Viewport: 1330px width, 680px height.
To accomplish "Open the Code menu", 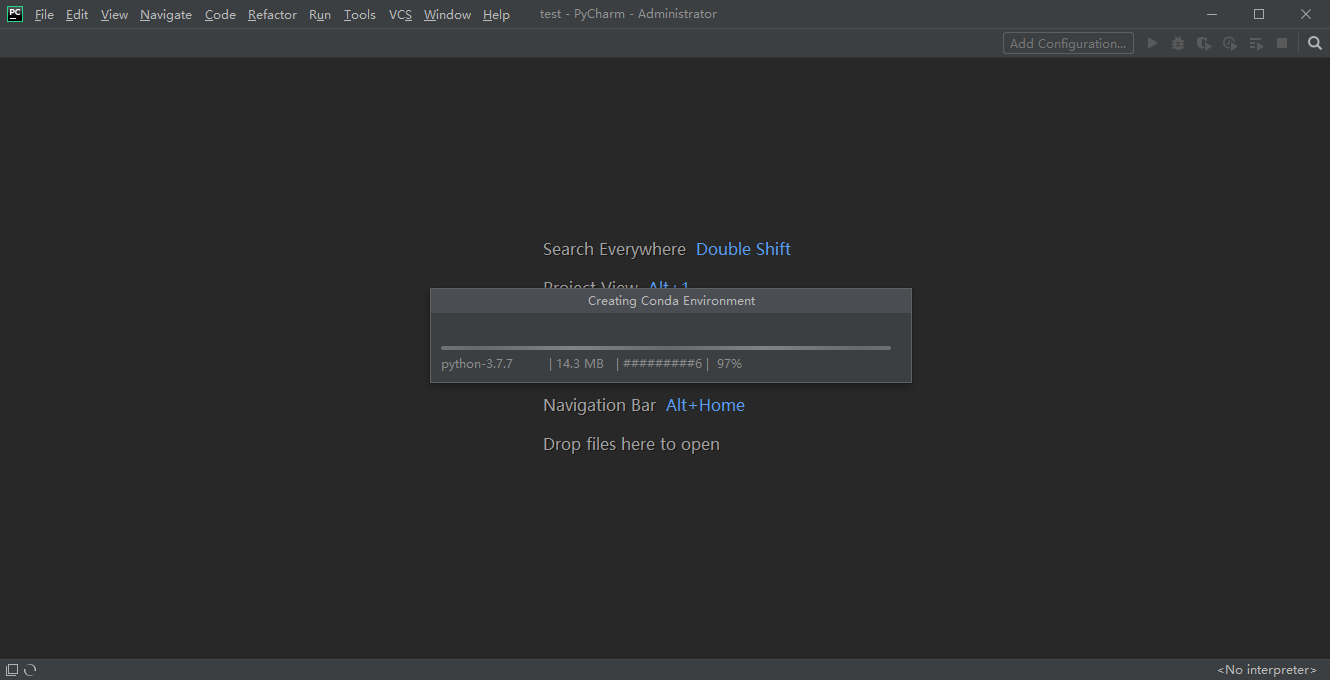I will pos(220,14).
